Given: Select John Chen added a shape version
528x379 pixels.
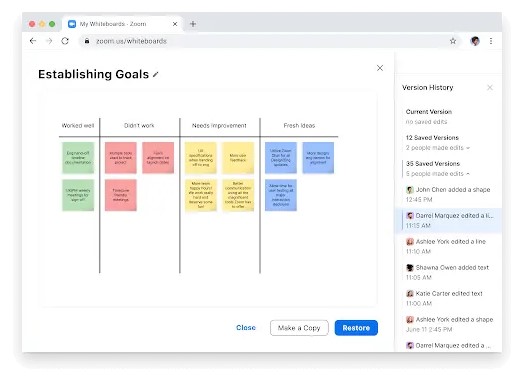Looking at the screenshot, I should point(448,195).
